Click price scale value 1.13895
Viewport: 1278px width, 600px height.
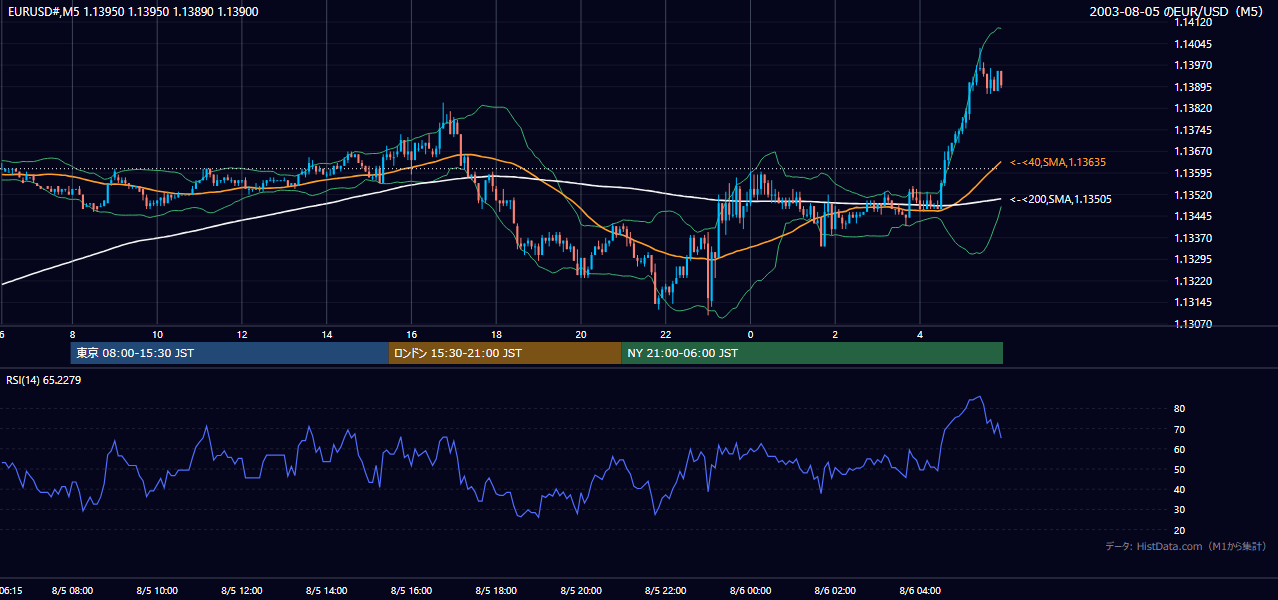point(1194,87)
